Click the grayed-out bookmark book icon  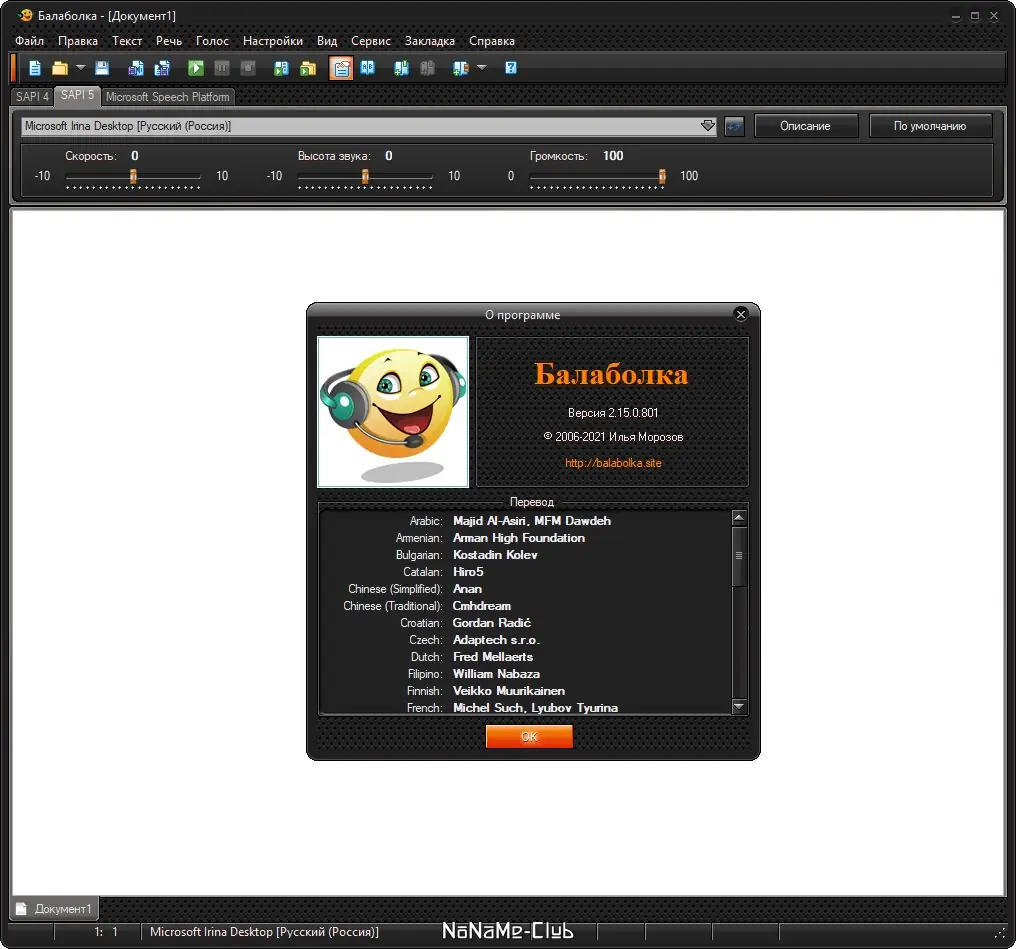[427, 68]
